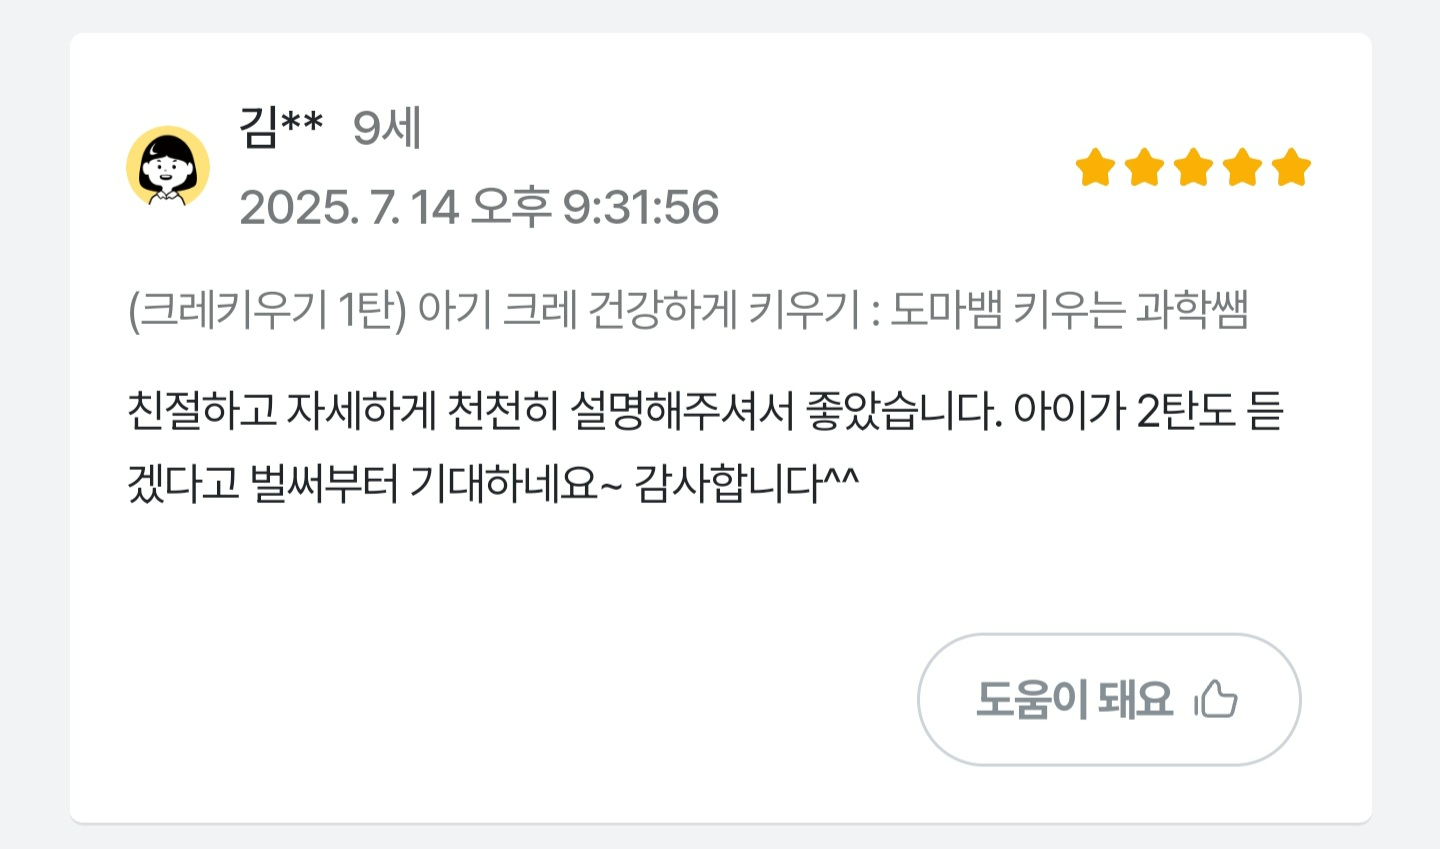Image resolution: width=1440 pixels, height=849 pixels.
Task: Click the "9세" age label
Action: [387, 128]
